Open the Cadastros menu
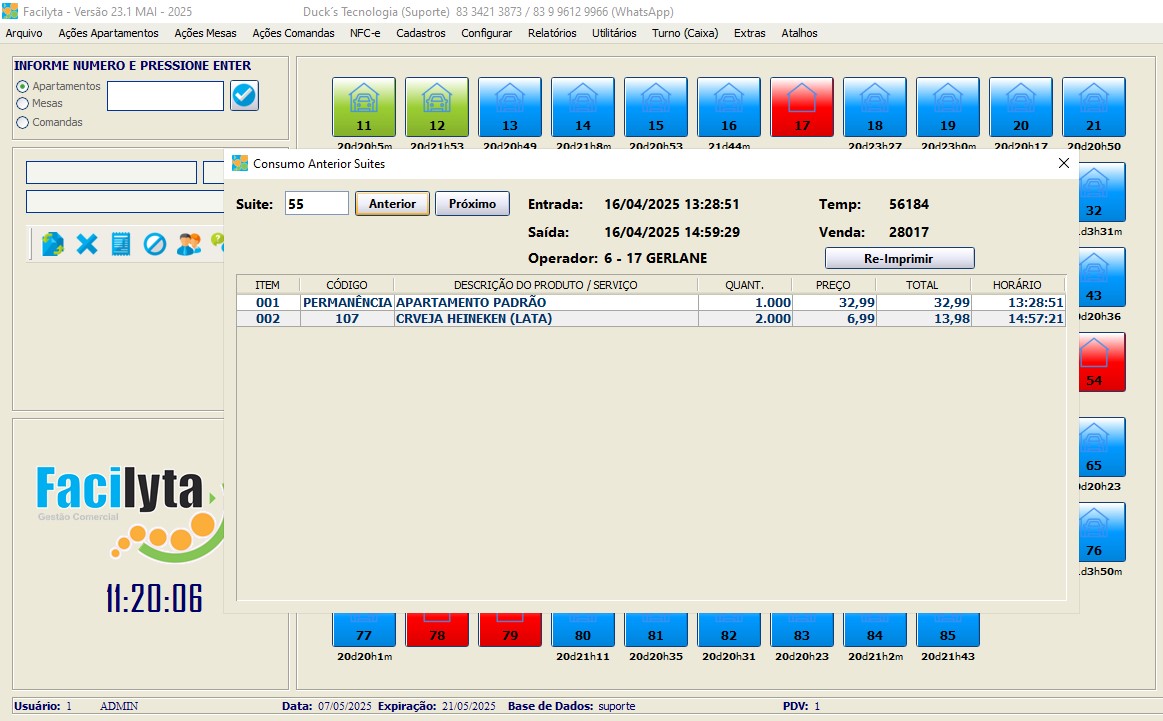This screenshot has width=1163, height=721. [421, 33]
